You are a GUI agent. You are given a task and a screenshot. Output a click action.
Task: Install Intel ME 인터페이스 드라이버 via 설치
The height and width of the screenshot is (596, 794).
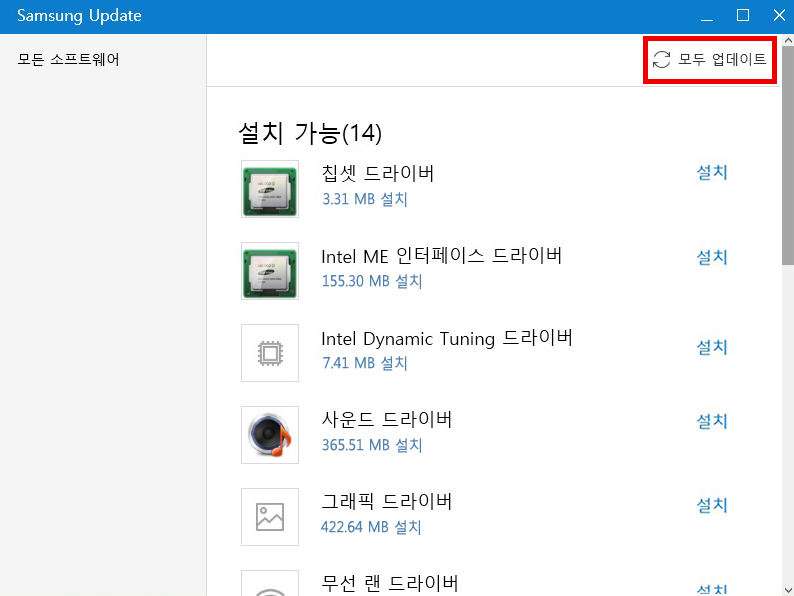coord(712,257)
